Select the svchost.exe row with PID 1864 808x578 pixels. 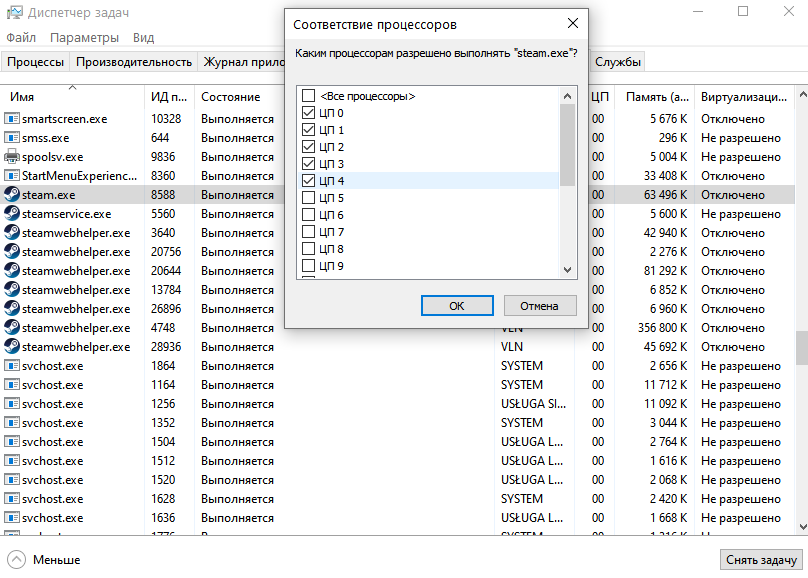tap(397, 366)
